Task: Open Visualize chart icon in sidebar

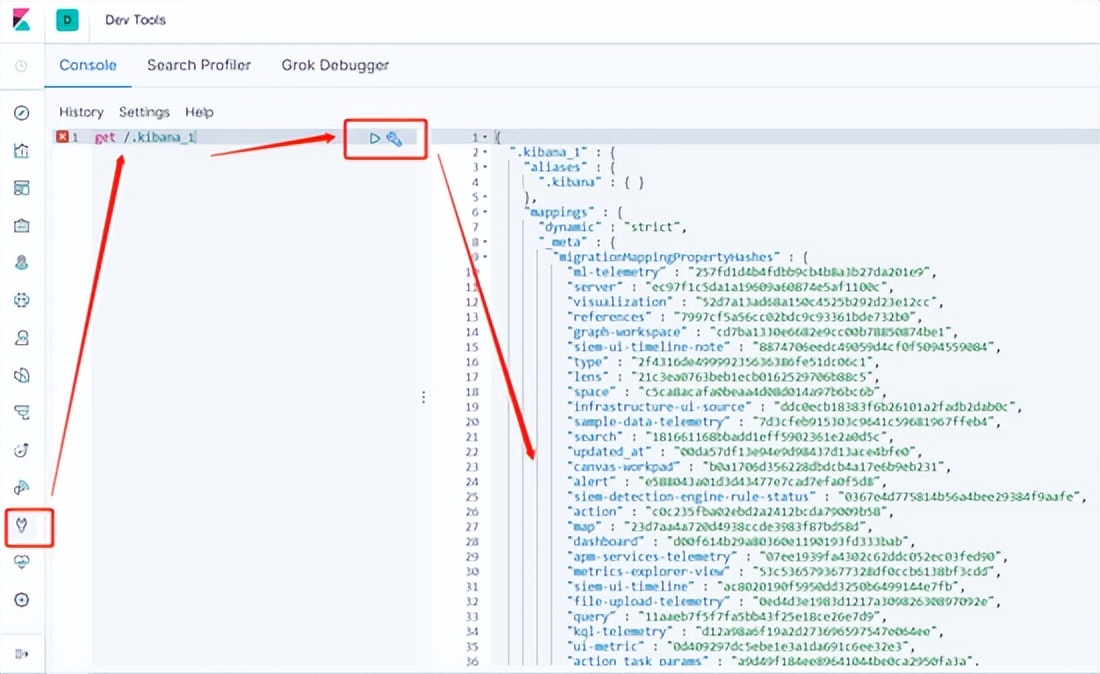Action: [x=22, y=150]
